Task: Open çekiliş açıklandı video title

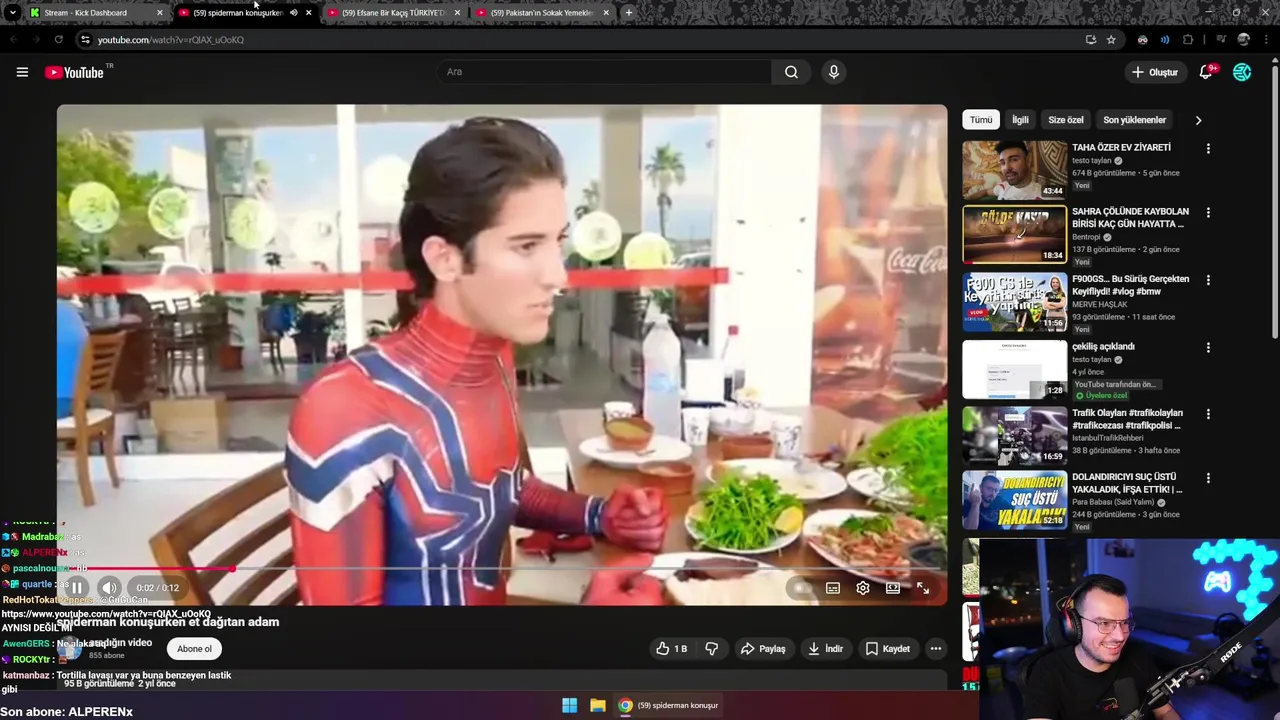Action: tap(1103, 347)
